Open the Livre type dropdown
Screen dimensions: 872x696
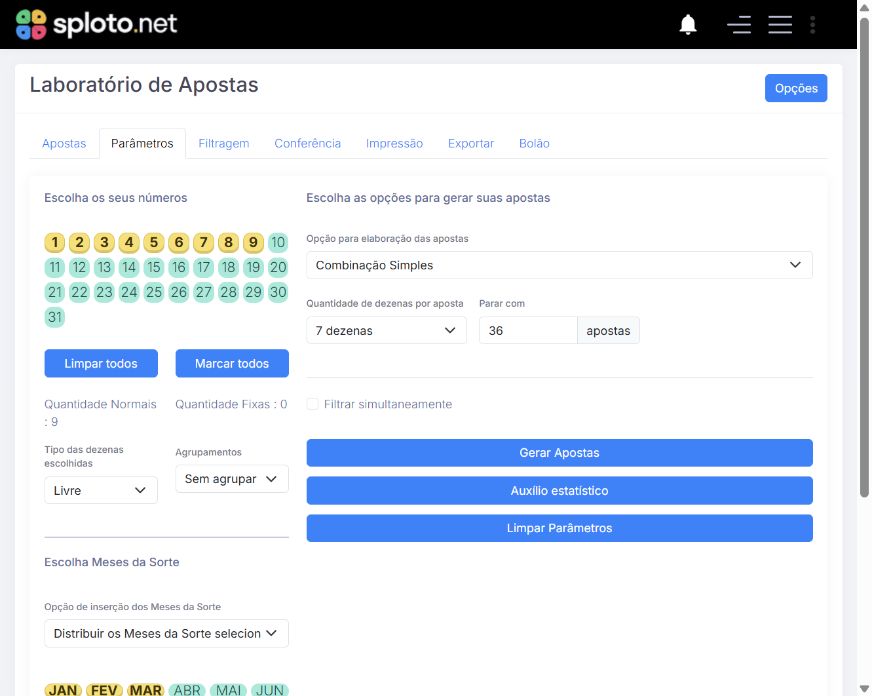101,490
